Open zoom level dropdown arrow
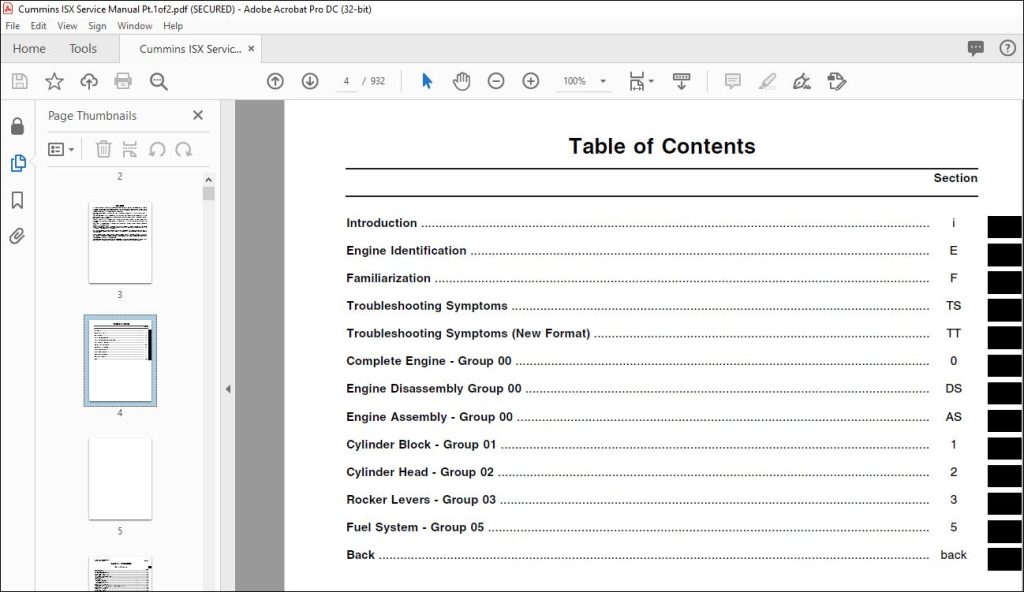Viewport: 1024px width, 592px height. coord(603,81)
